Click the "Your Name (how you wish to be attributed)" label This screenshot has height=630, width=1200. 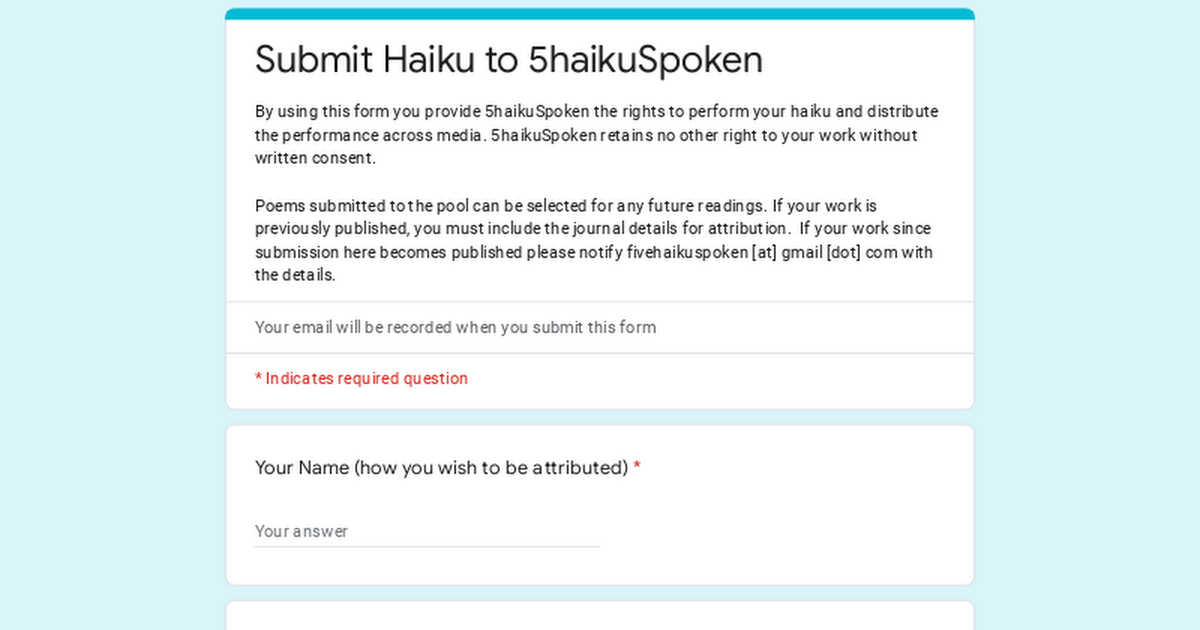point(441,467)
